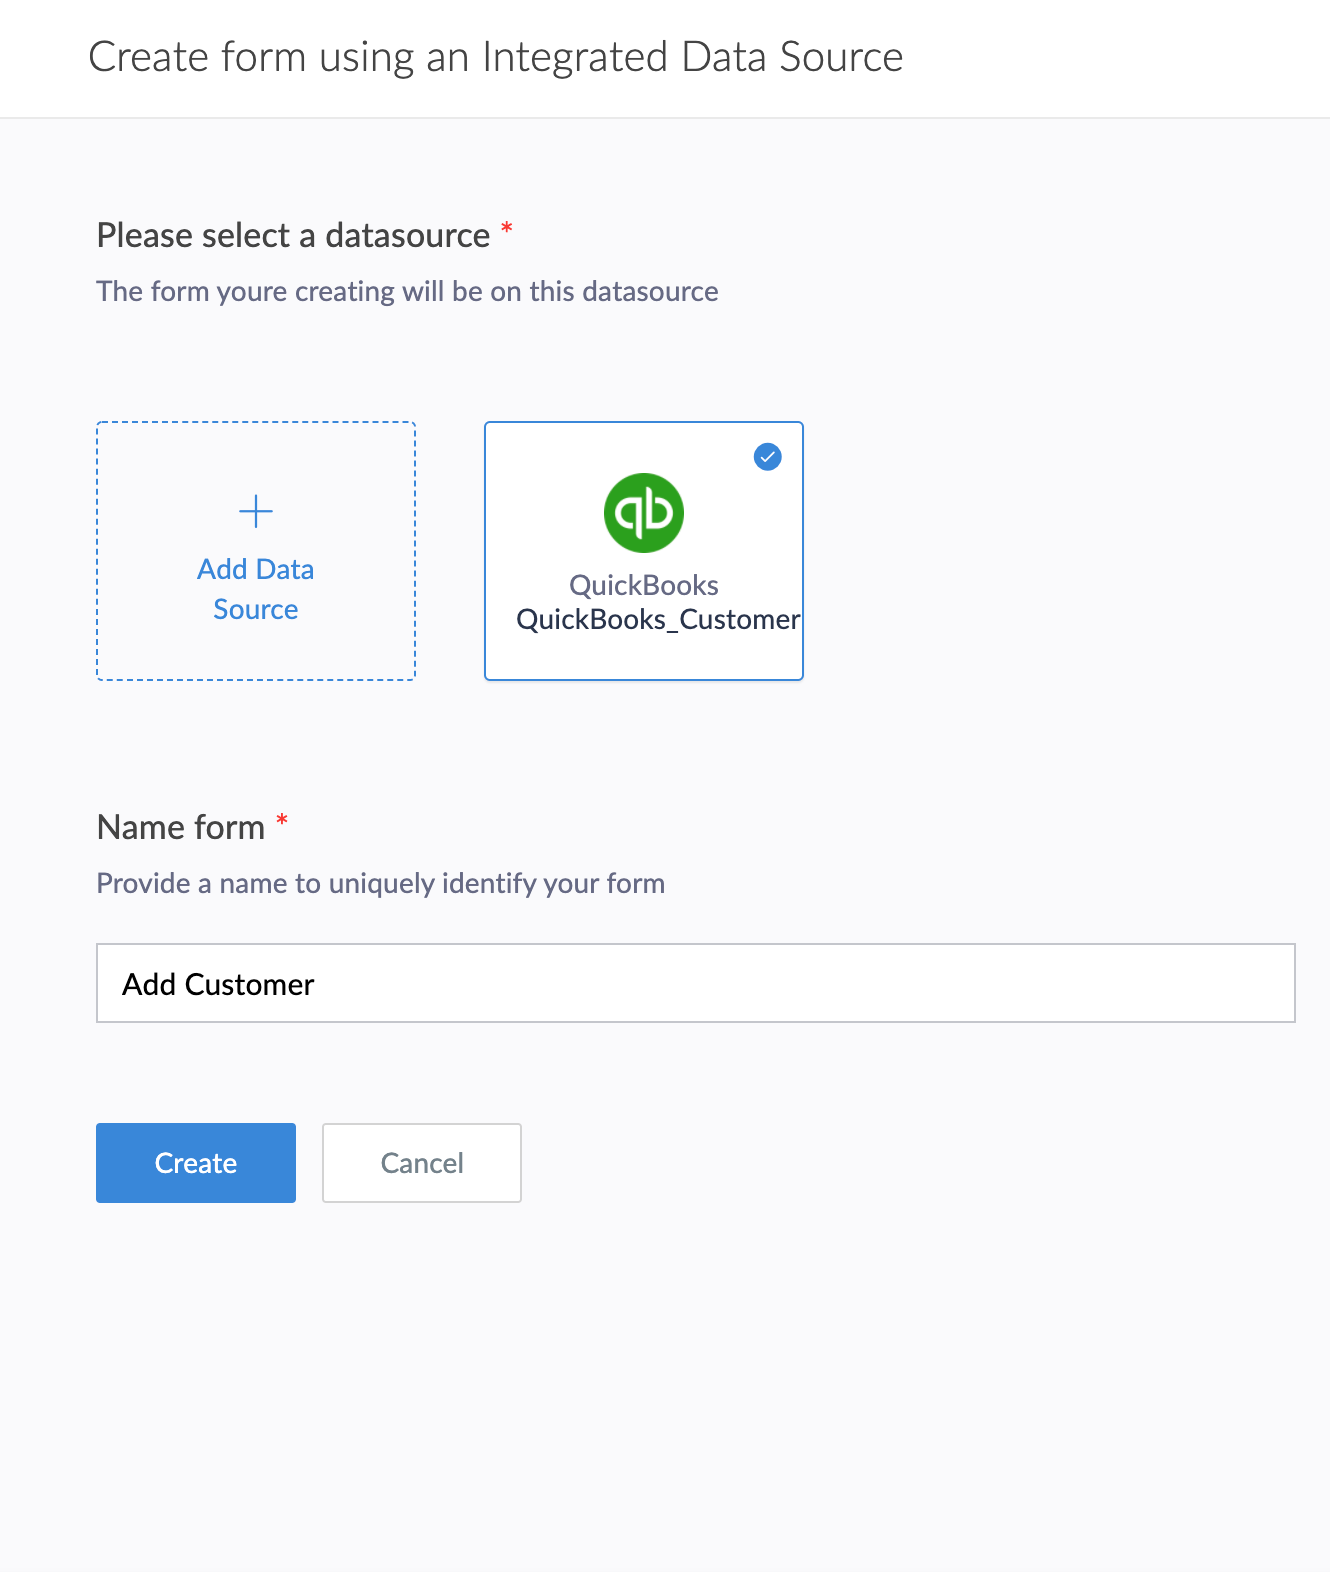Click red asterisk beside Name form

(x=282, y=821)
